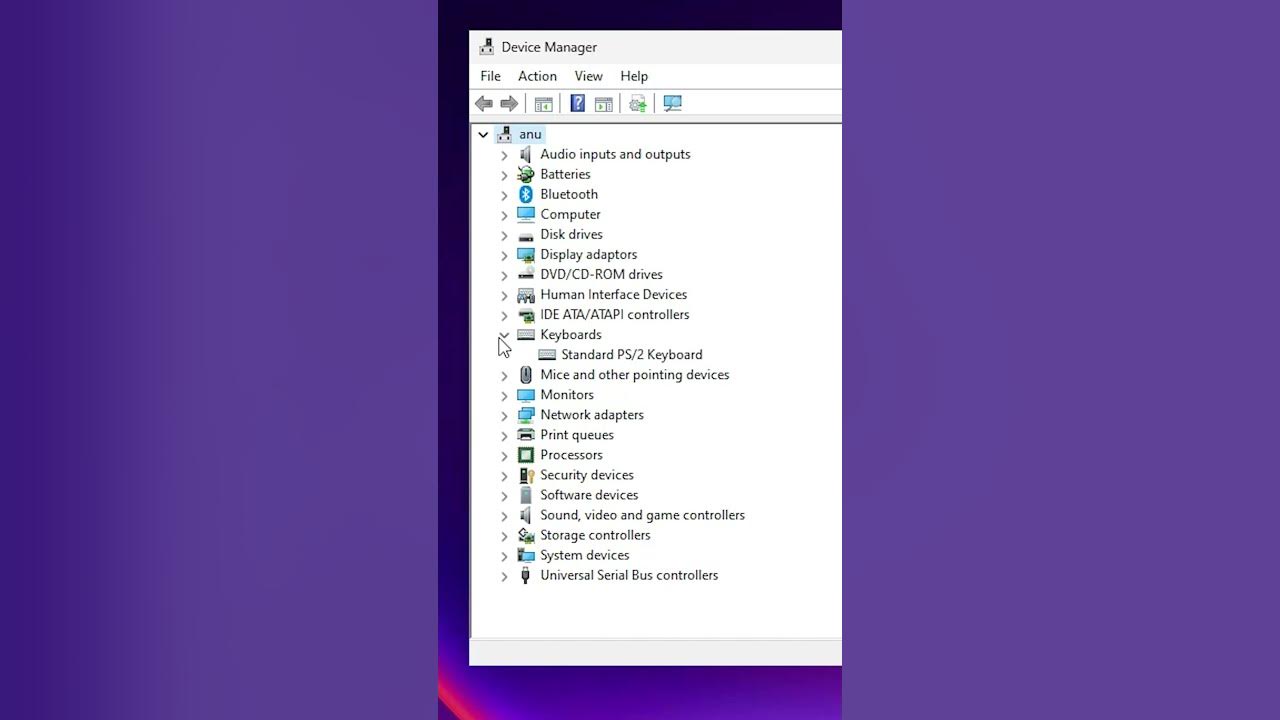Click the IDE ATA/ATAPI controllers icon
1280x720 pixels.
526,315
